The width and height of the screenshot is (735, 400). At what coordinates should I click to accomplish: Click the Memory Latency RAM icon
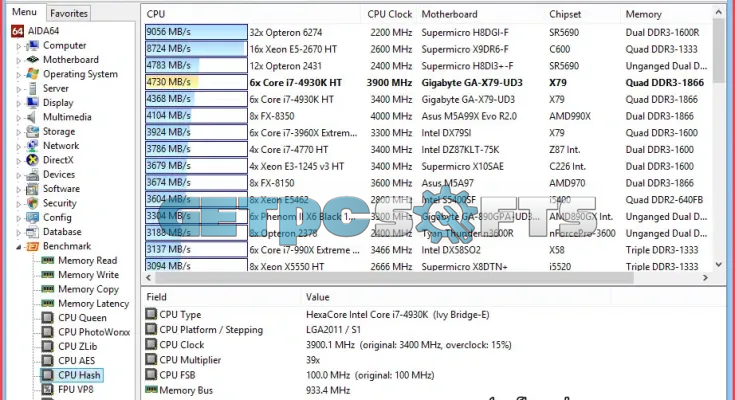pos(47,303)
